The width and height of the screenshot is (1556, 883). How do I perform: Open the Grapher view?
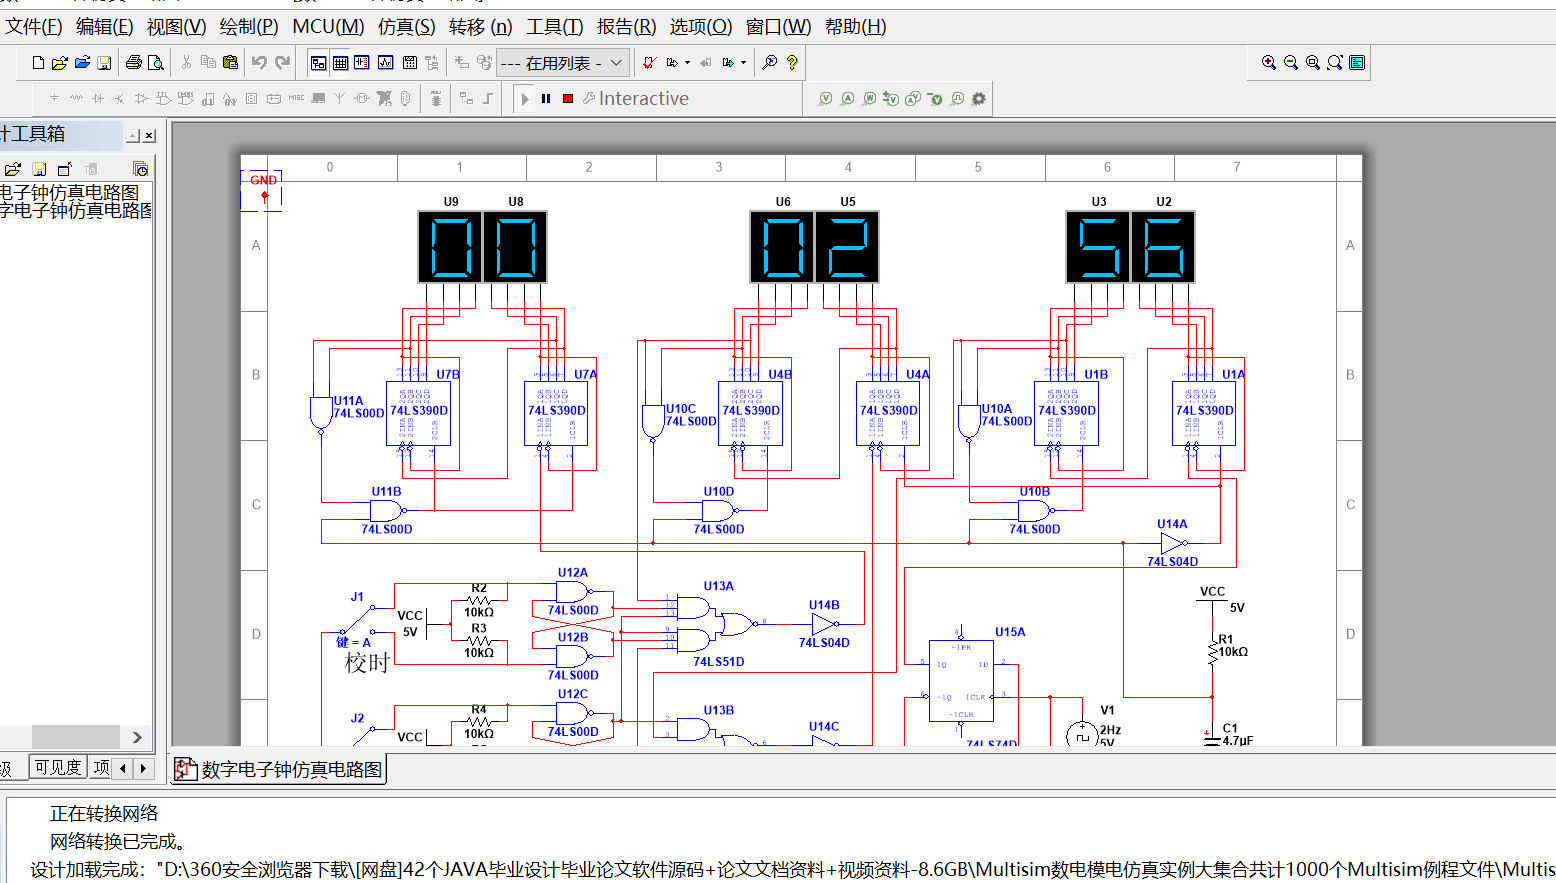[x=386, y=63]
